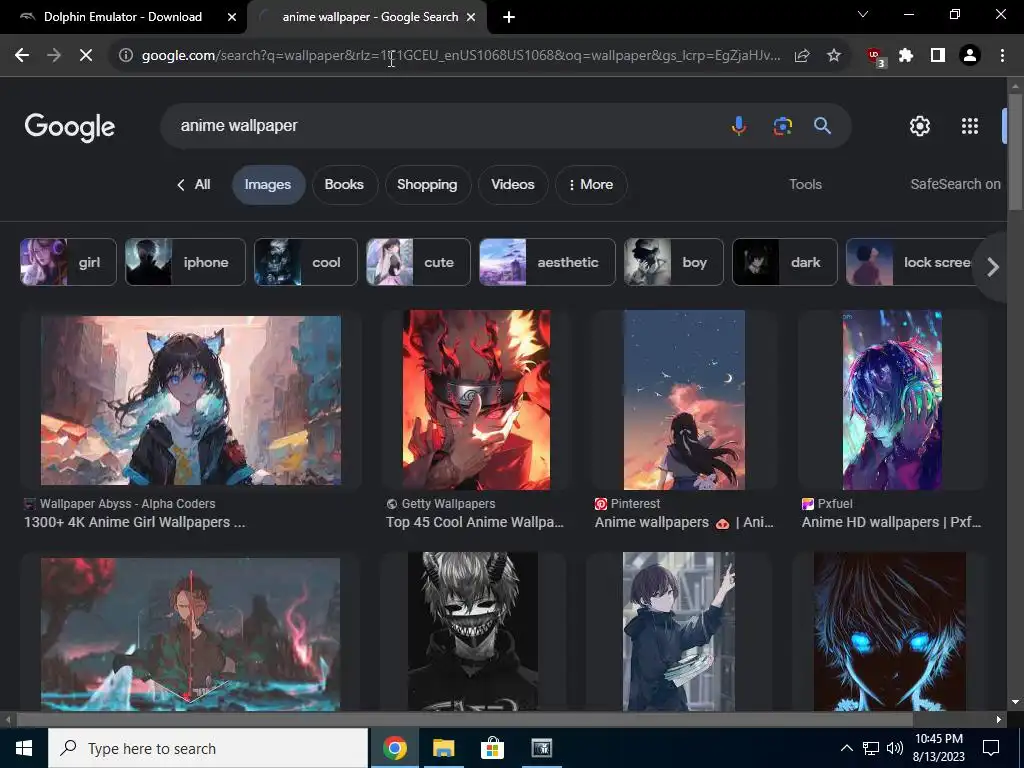Open the glowing blue eyes image
Image resolution: width=1024 pixels, height=768 pixels.
(889, 632)
